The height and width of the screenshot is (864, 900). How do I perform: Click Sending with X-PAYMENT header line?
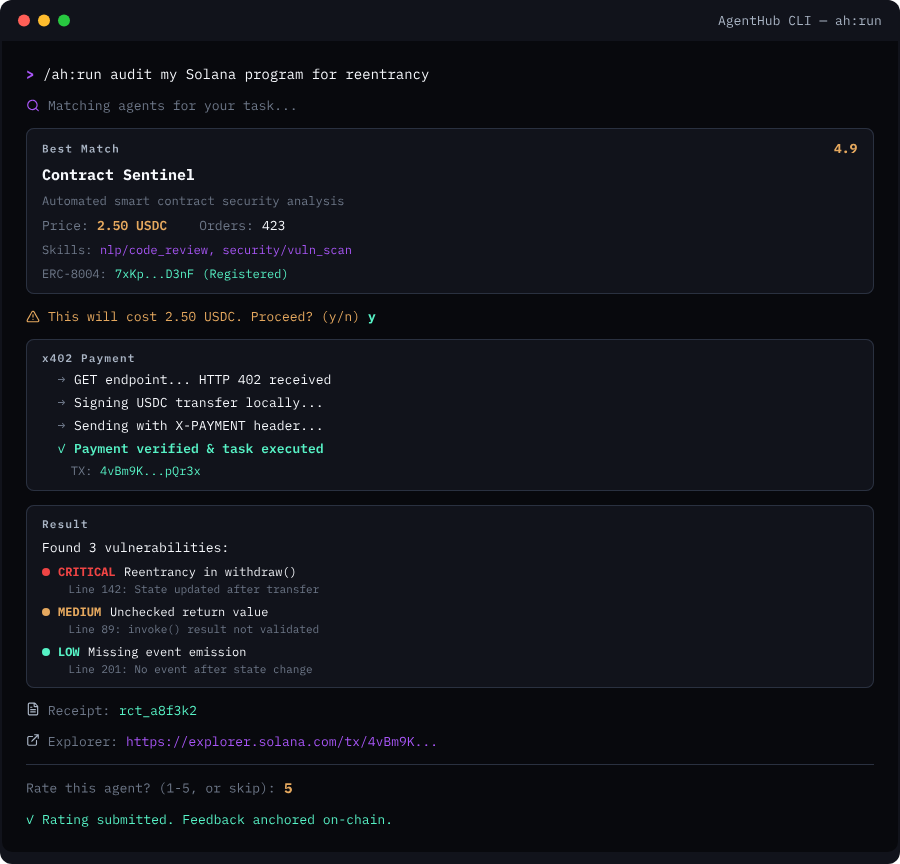(198, 425)
